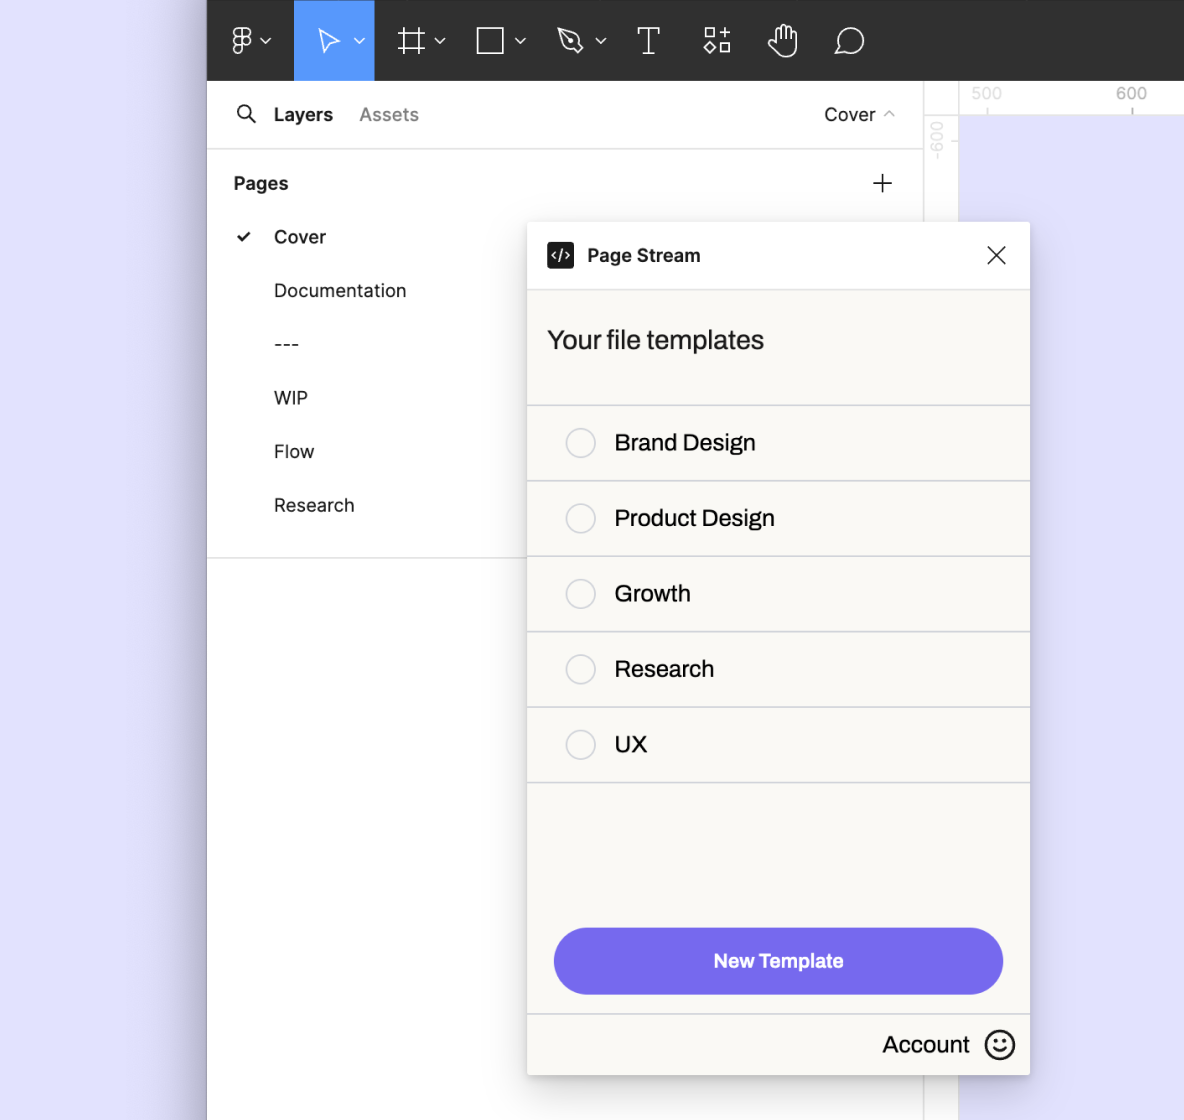Select the Hand tool
This screenshot has width=1184, height=1120.
pos(782,40)
